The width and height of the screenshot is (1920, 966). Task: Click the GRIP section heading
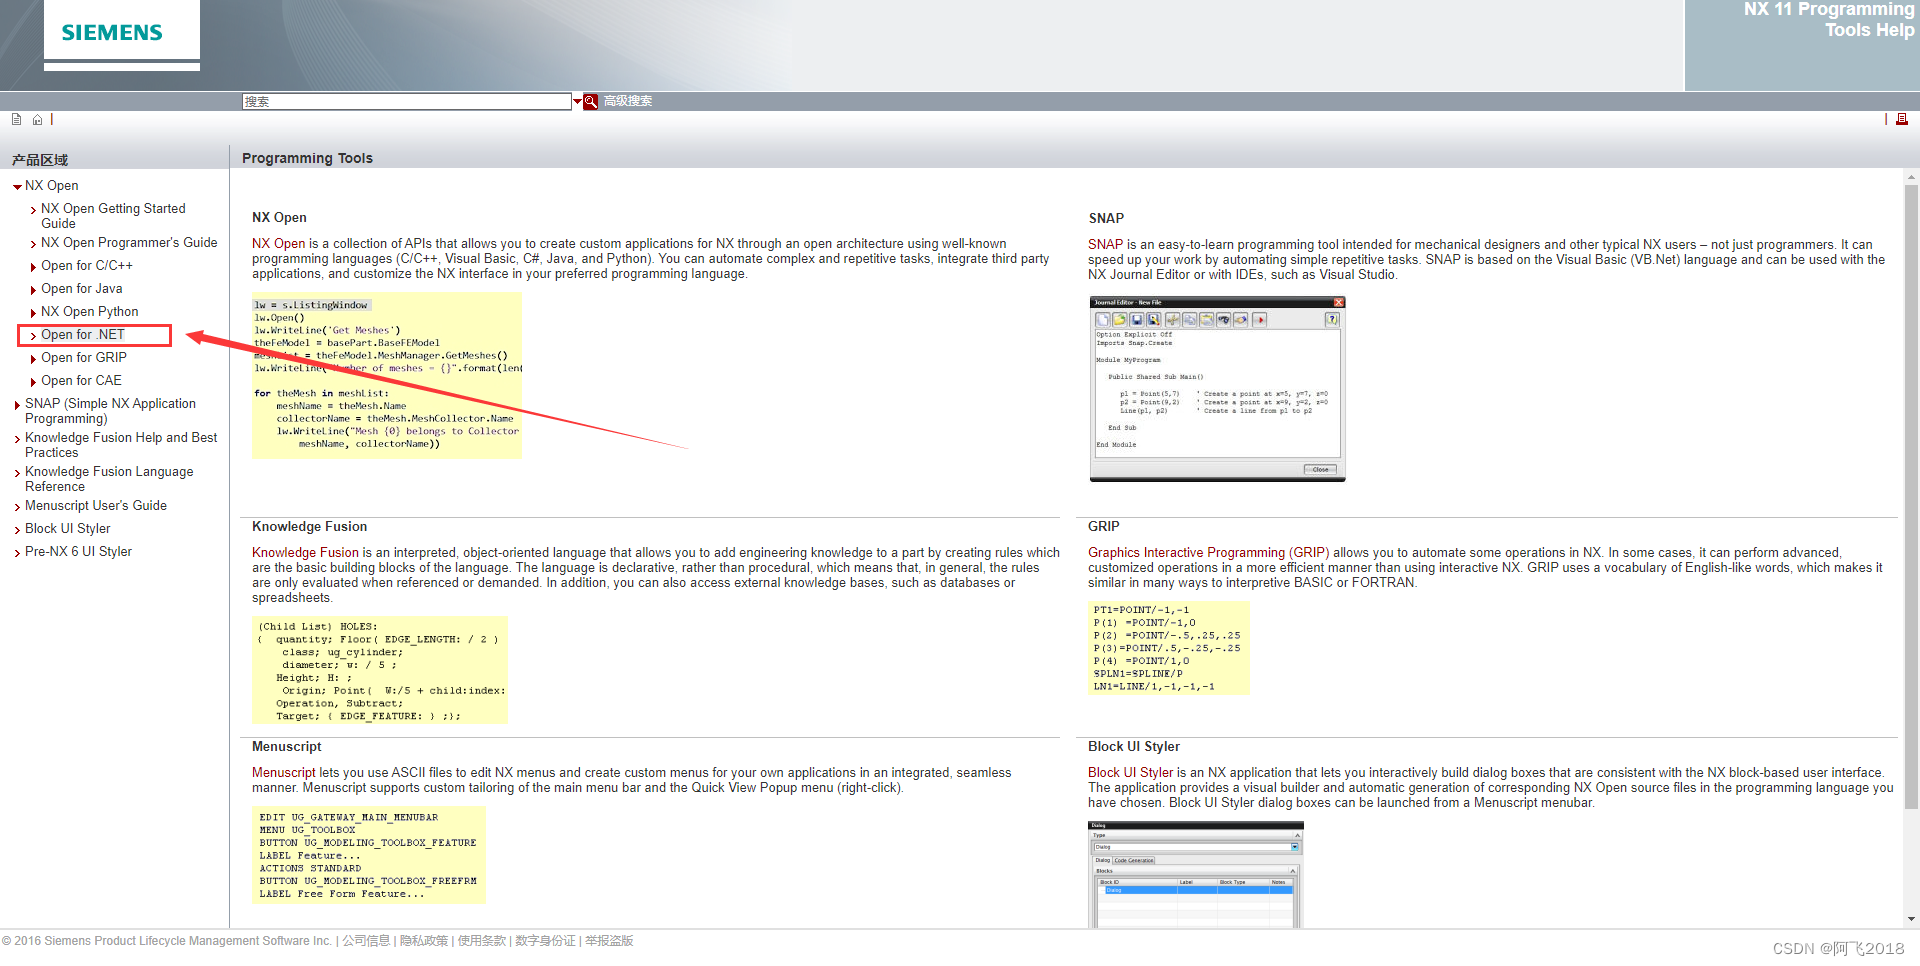pos(1104,527)
